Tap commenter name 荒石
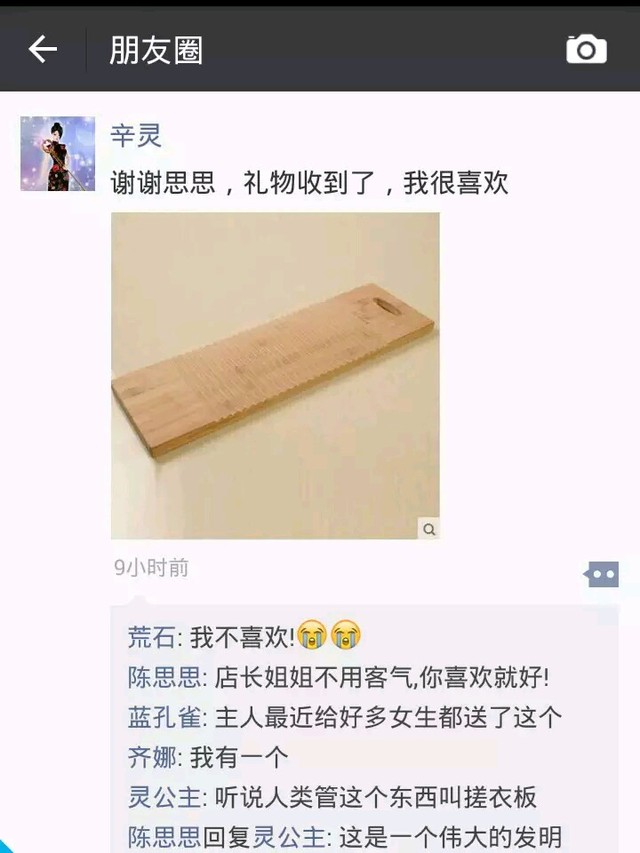The width and height of the screenshot is (640, 853). click(x=152, y=637)
